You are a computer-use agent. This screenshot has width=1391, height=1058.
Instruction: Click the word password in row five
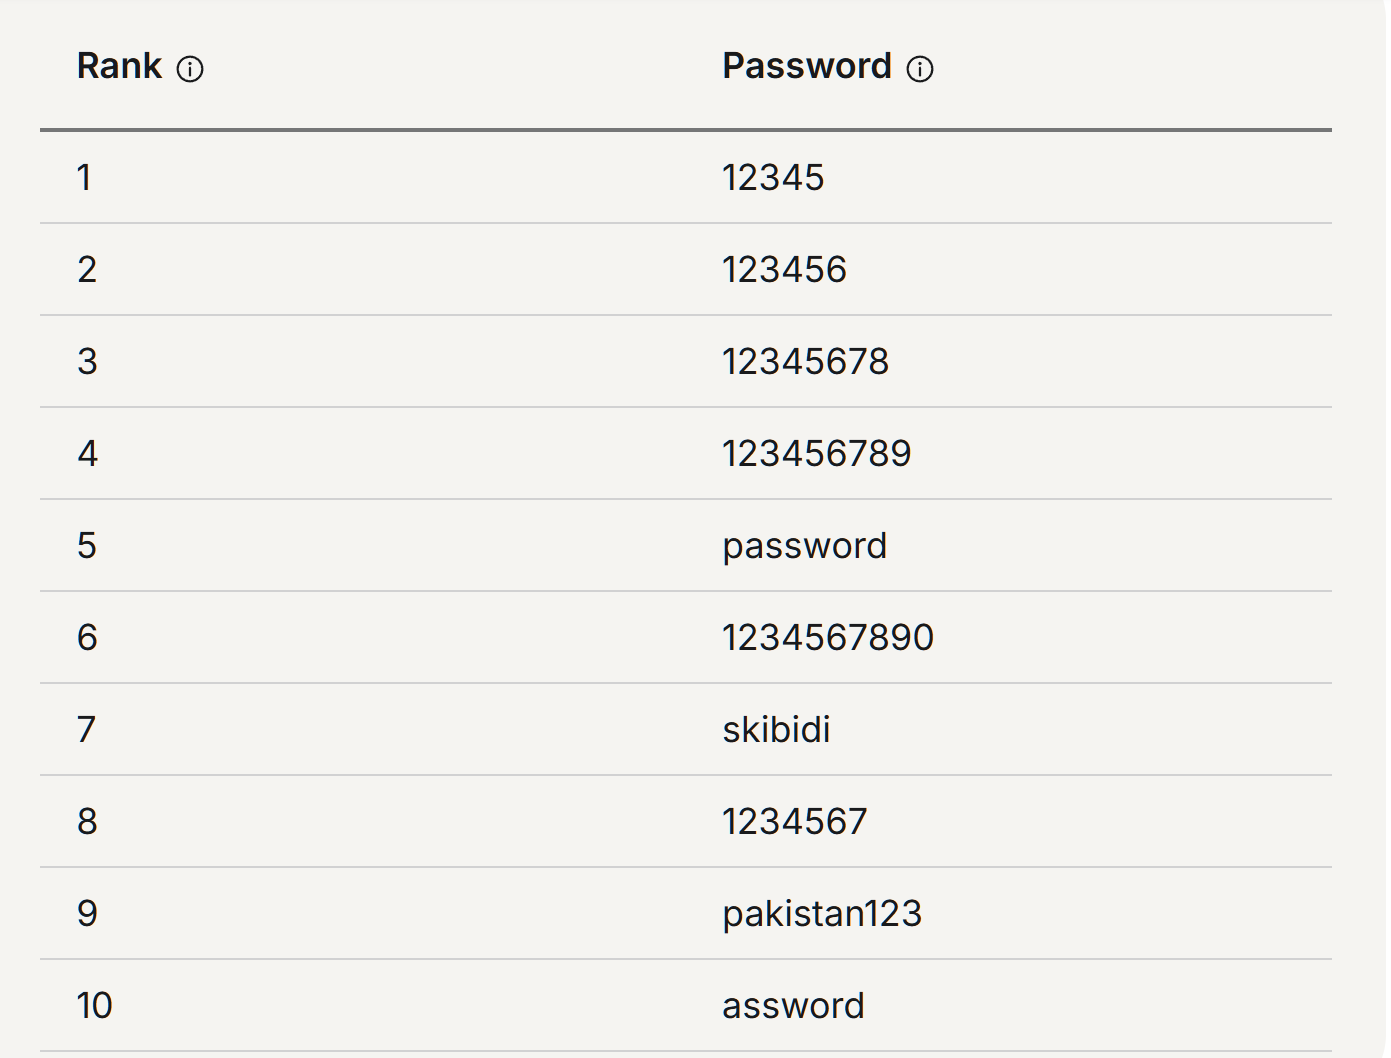pos(804,546)
